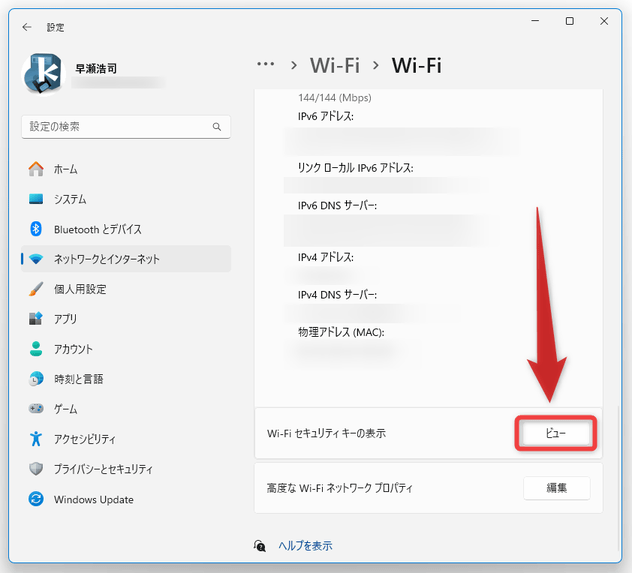
Task: Open 個人用設定 label
Action: [80, 289]
